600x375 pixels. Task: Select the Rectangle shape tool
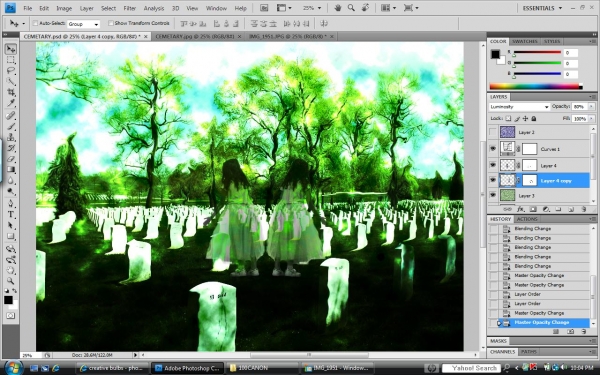pyautogui.click(x=11, y=236)
